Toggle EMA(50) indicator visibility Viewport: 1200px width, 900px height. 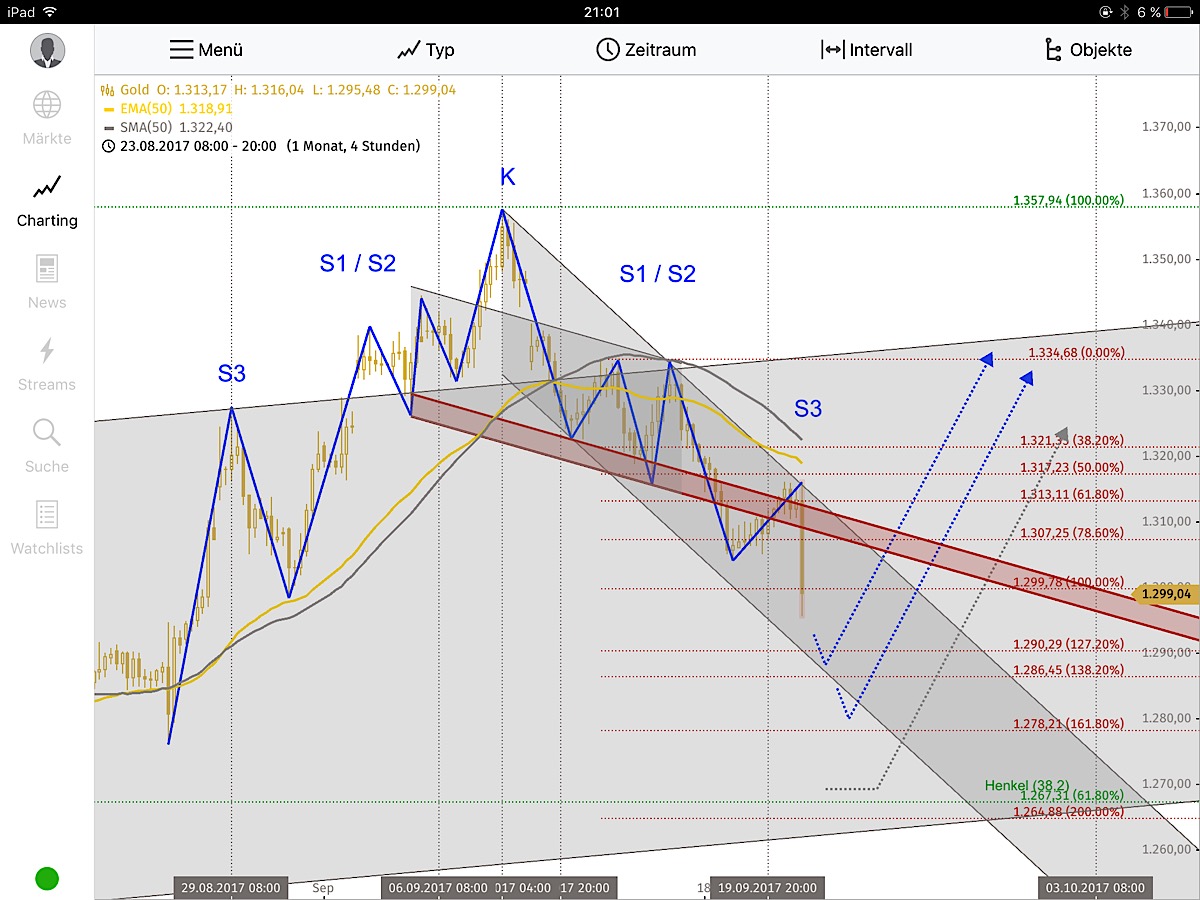click(145, 109)
